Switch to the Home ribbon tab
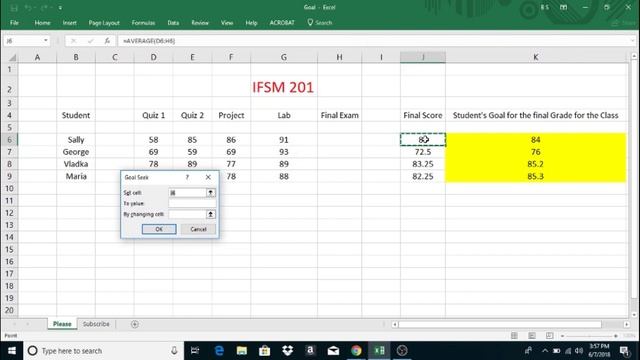This screenshot has width=640, height=360. click(x=42, y=23)
